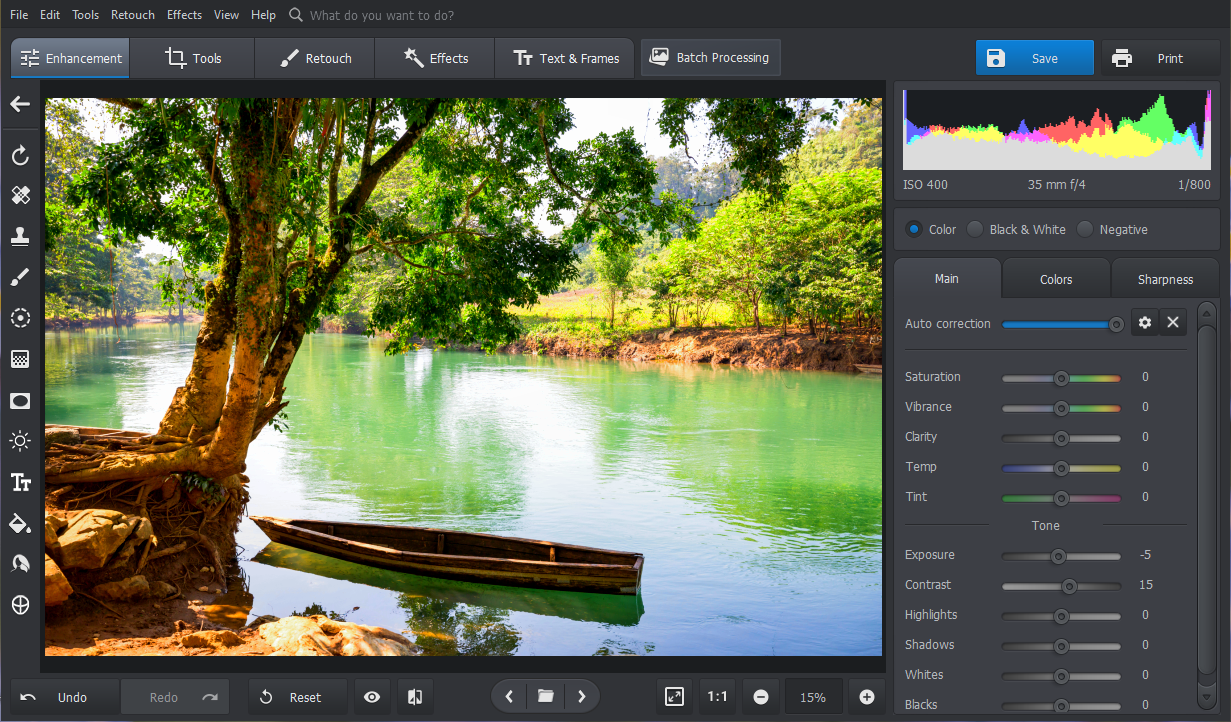Viewport: 1231px width, 722px height.
Task: Open the auto correction settings gear
Action: tap(1145, 323)
